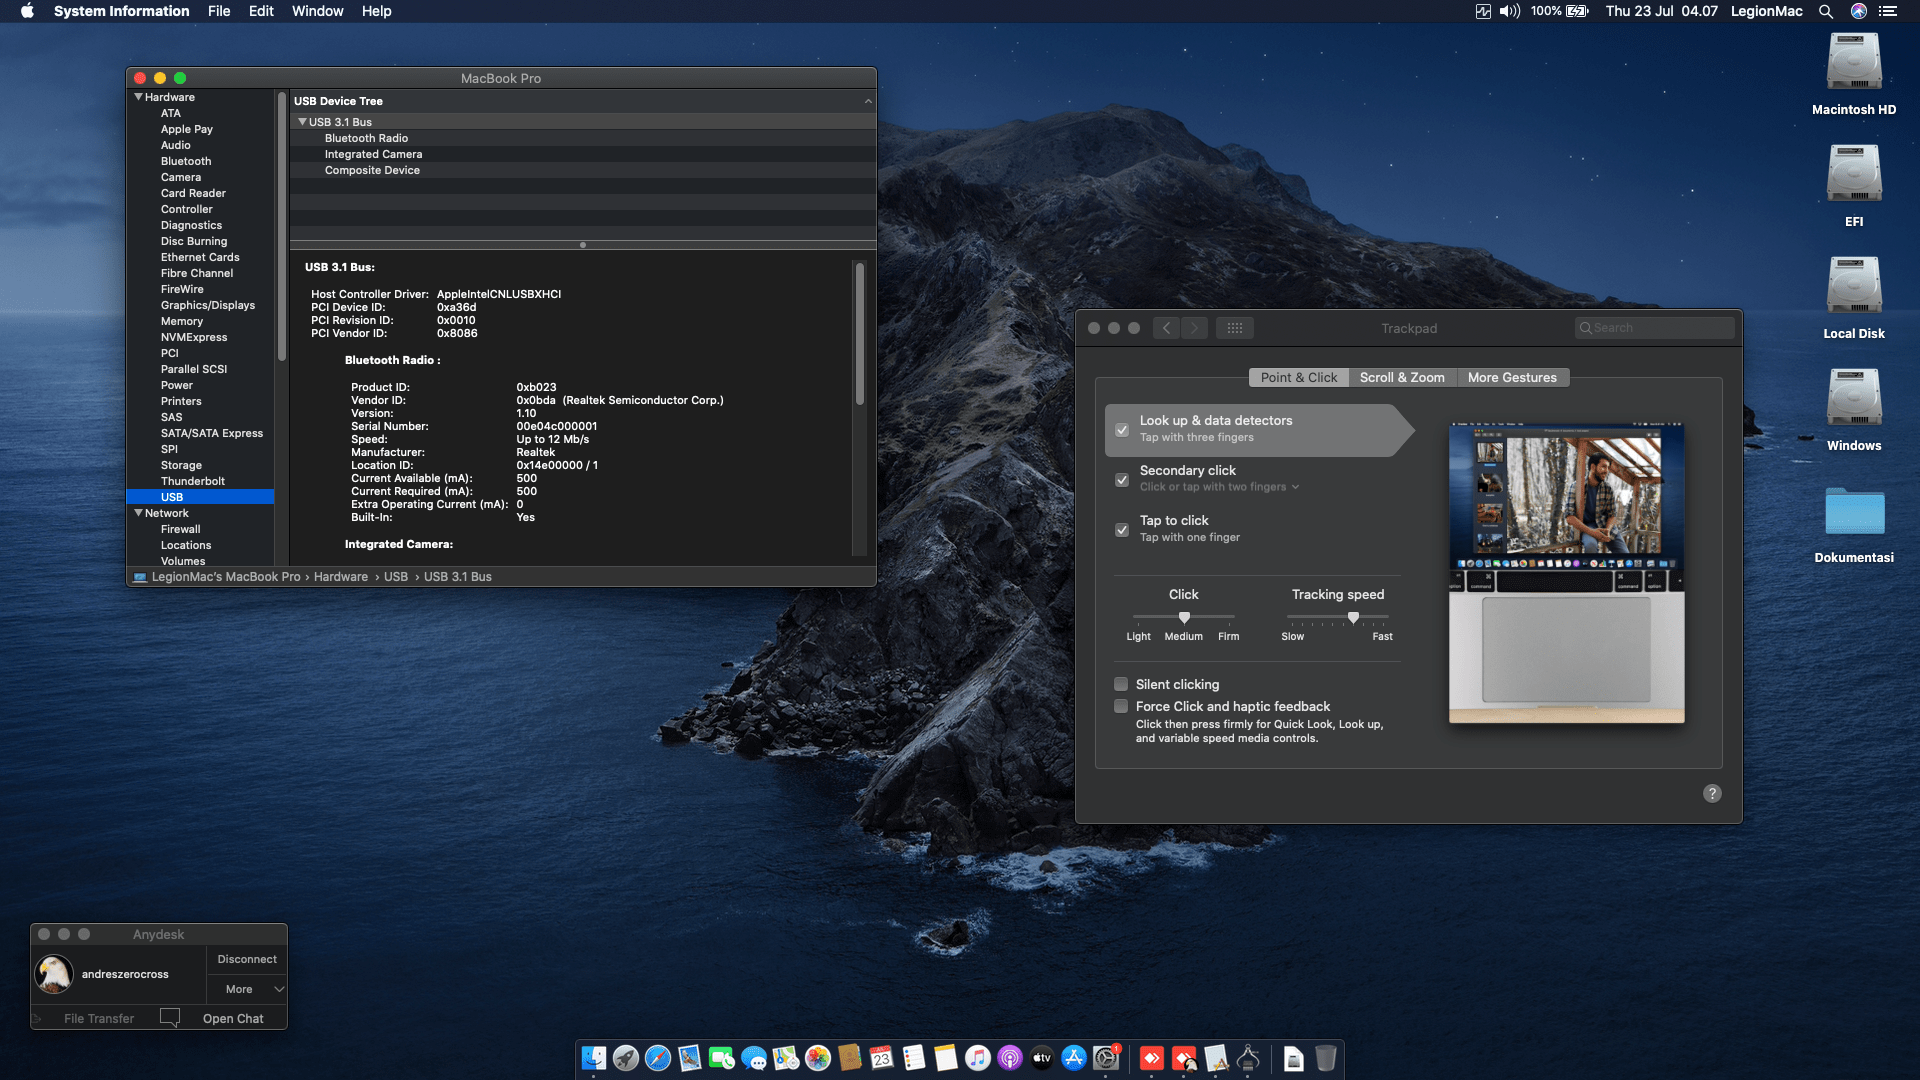This screenshot has height=1080, width=1920.
Task: Uncheck Look up & data detectors
Action: point(1122,430)
